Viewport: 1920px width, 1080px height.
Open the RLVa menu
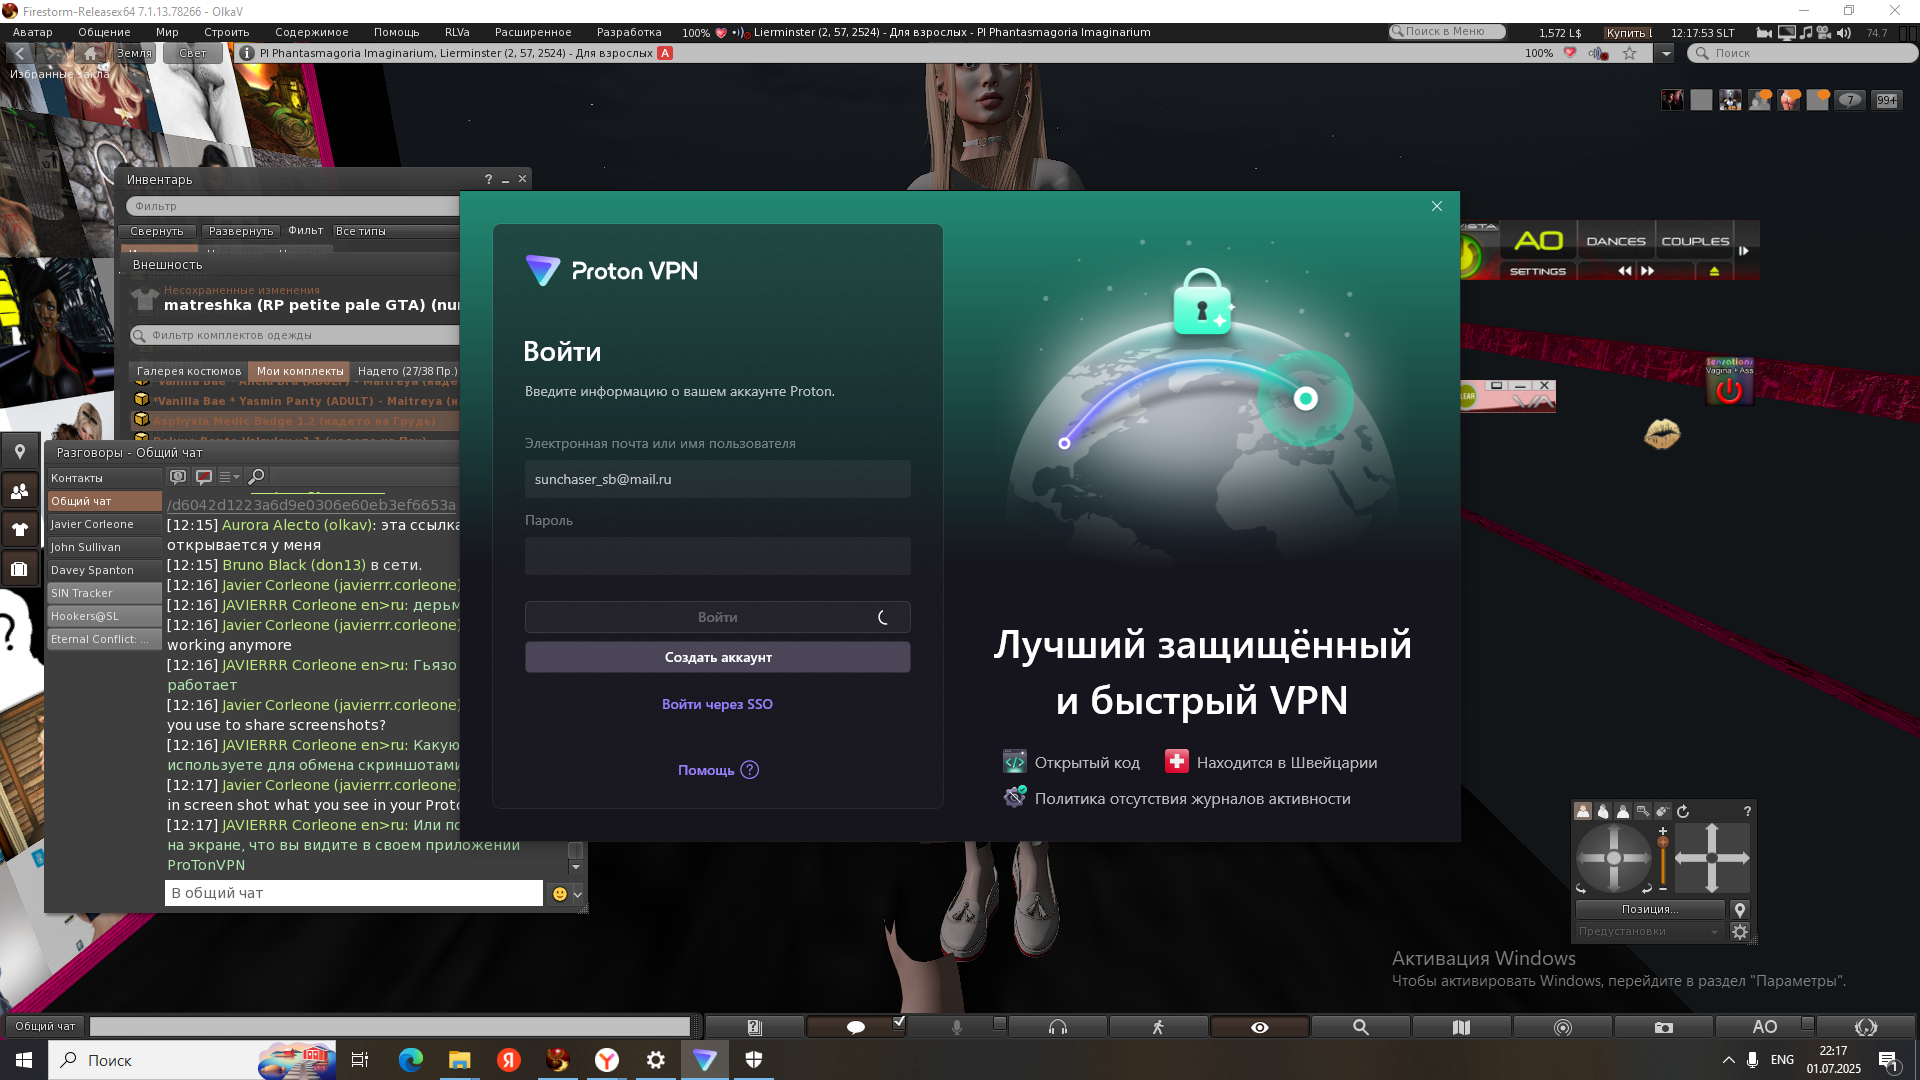[x=457, y=32]
